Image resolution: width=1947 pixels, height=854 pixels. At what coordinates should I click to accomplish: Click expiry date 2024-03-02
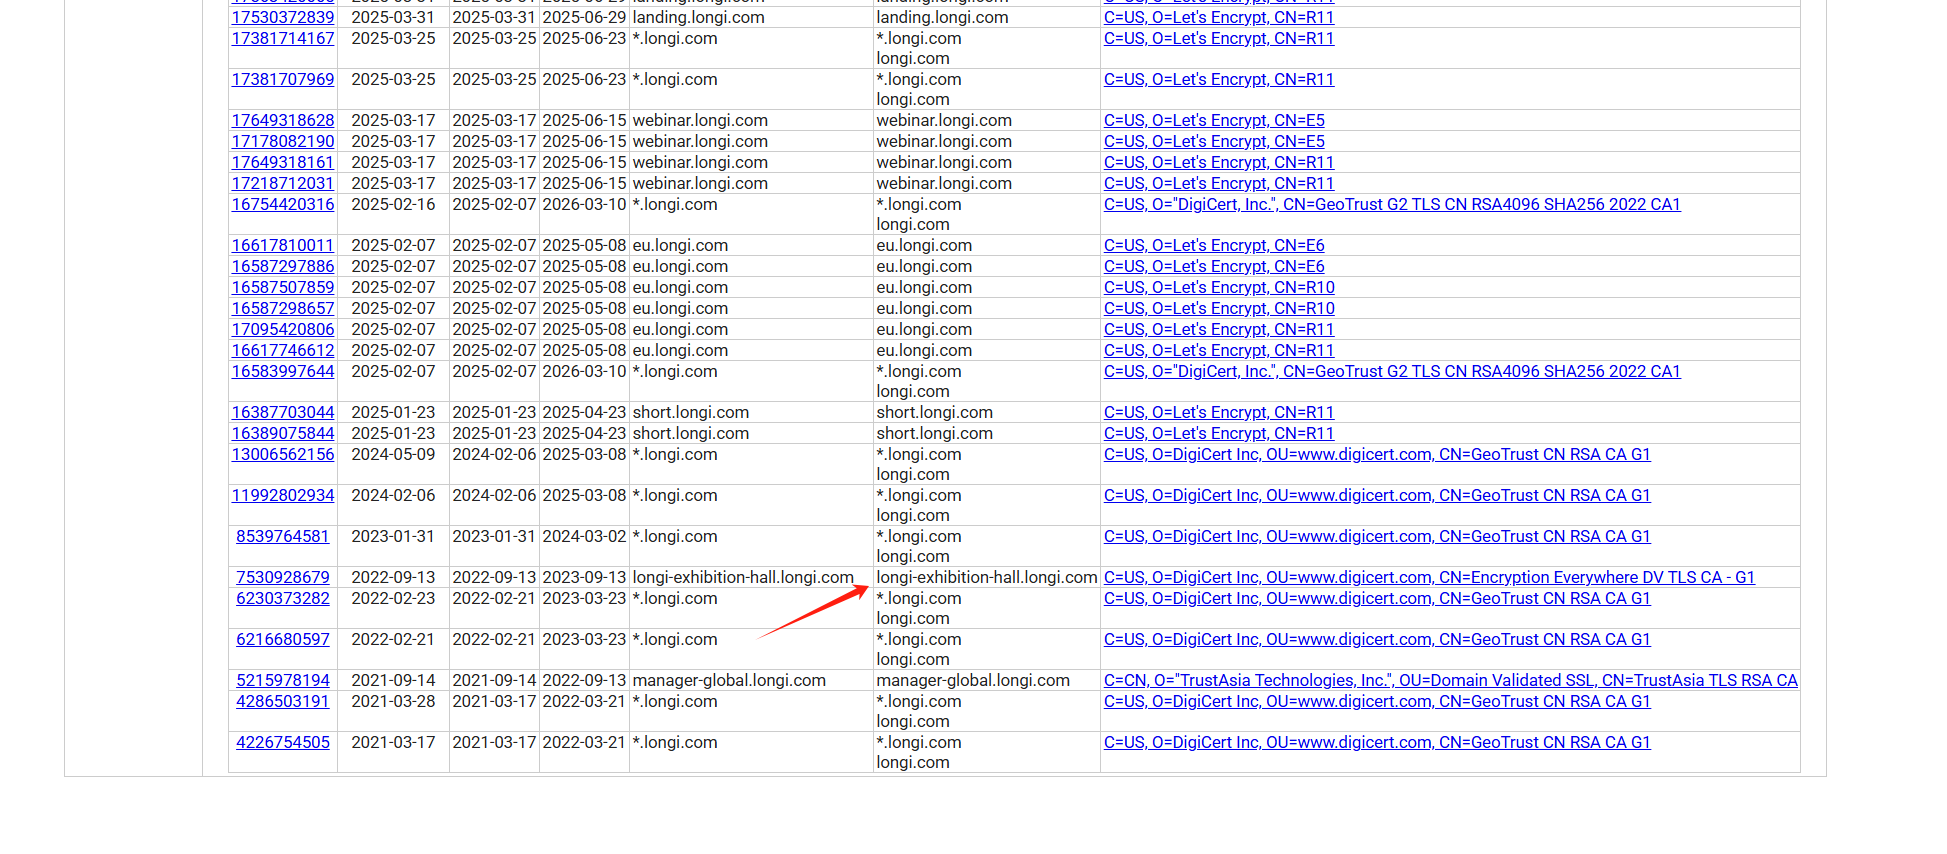(x=584, y=536)
